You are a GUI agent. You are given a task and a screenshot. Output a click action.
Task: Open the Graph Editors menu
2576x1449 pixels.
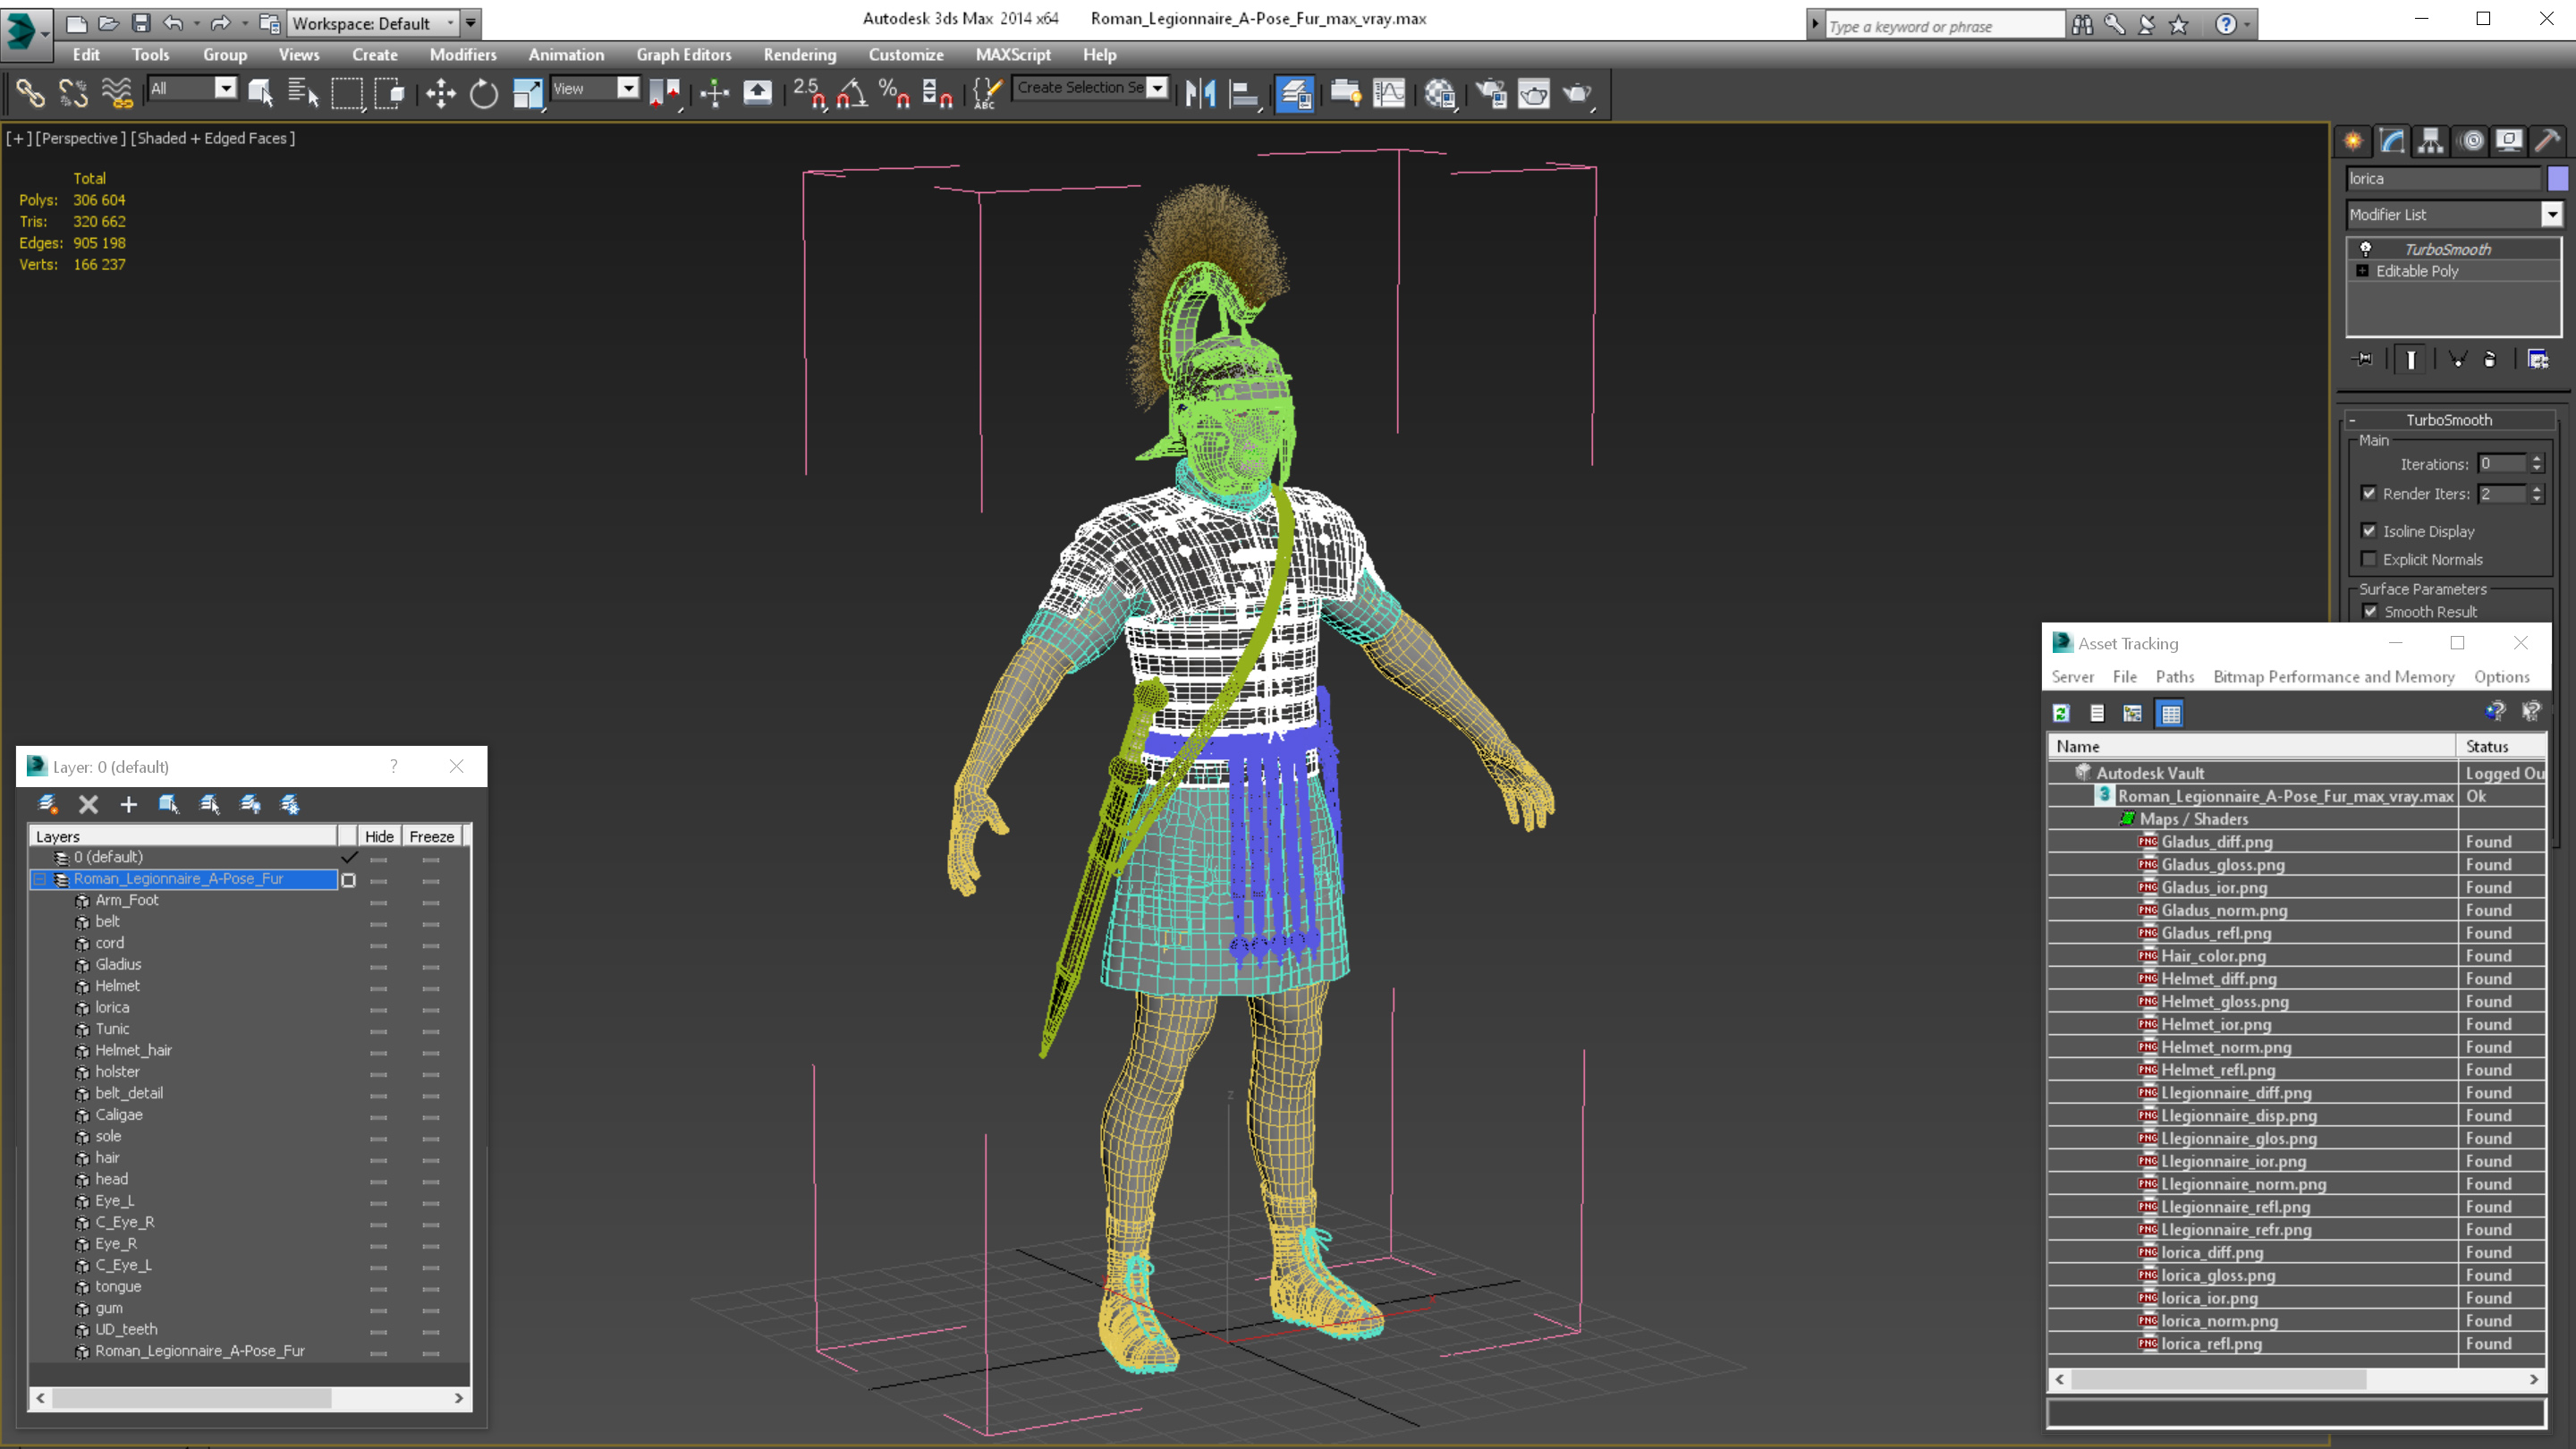coord(683,55)
